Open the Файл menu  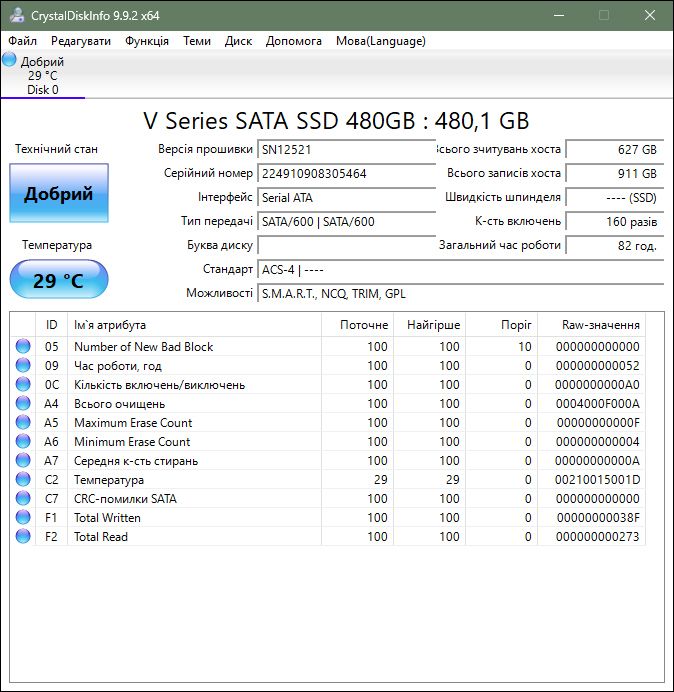pyautogui.click(x=23, y=41)
